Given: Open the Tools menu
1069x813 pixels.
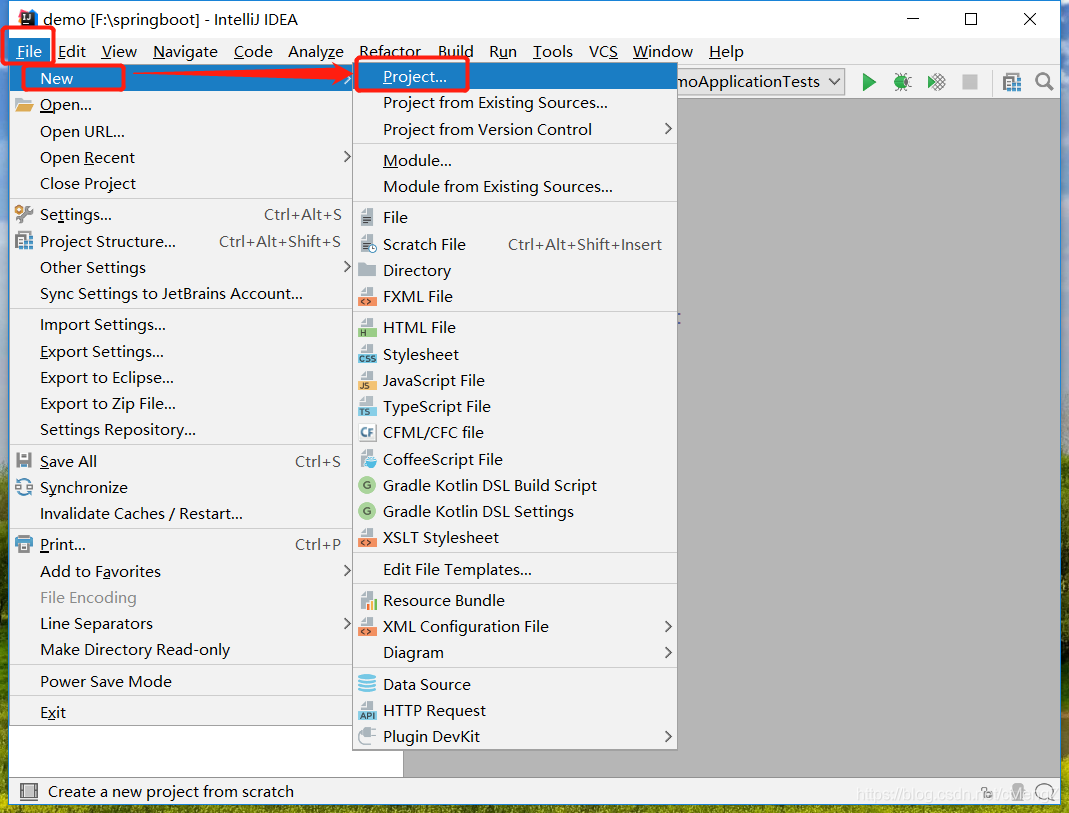Looking at the screenshot, I should click(552, 52).
